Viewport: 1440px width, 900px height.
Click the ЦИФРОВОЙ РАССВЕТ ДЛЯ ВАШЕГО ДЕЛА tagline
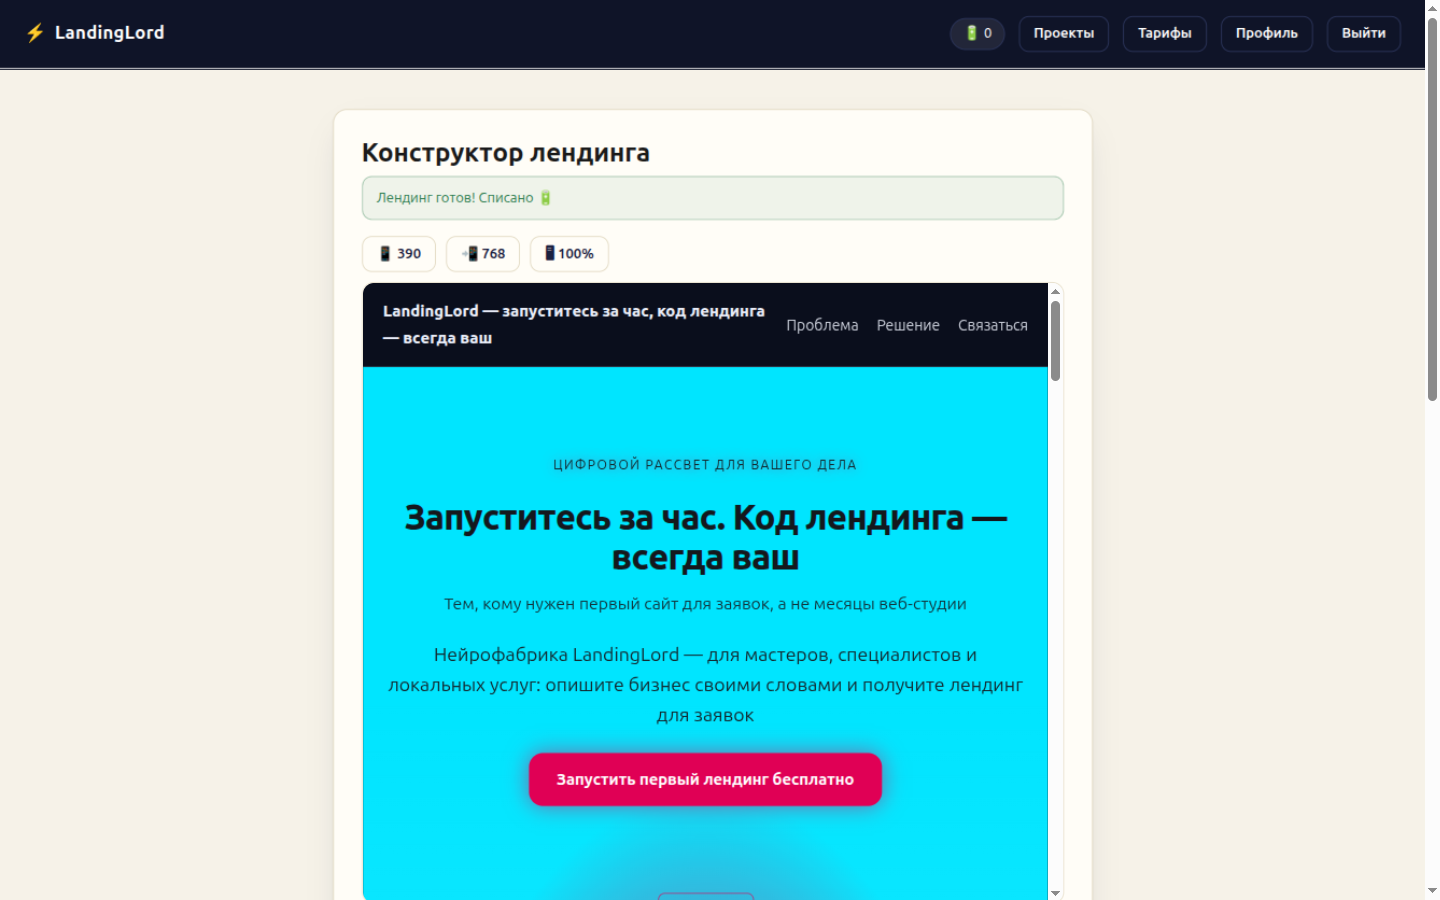tap(705, 465)
